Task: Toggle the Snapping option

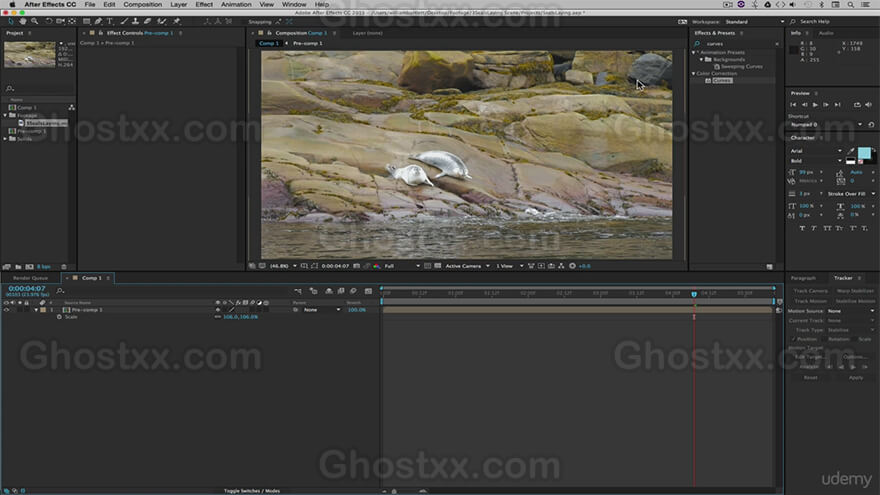Action: click(x=260, y=21)
